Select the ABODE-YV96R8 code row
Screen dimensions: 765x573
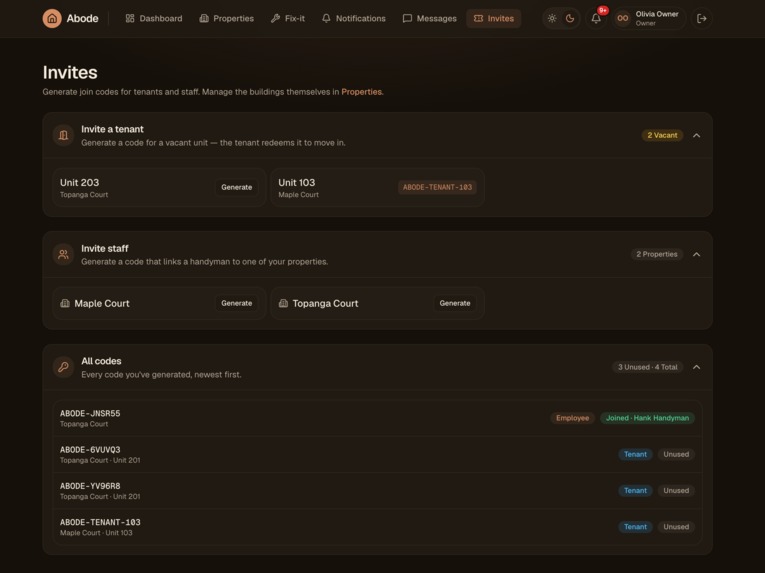click(377, 491)
